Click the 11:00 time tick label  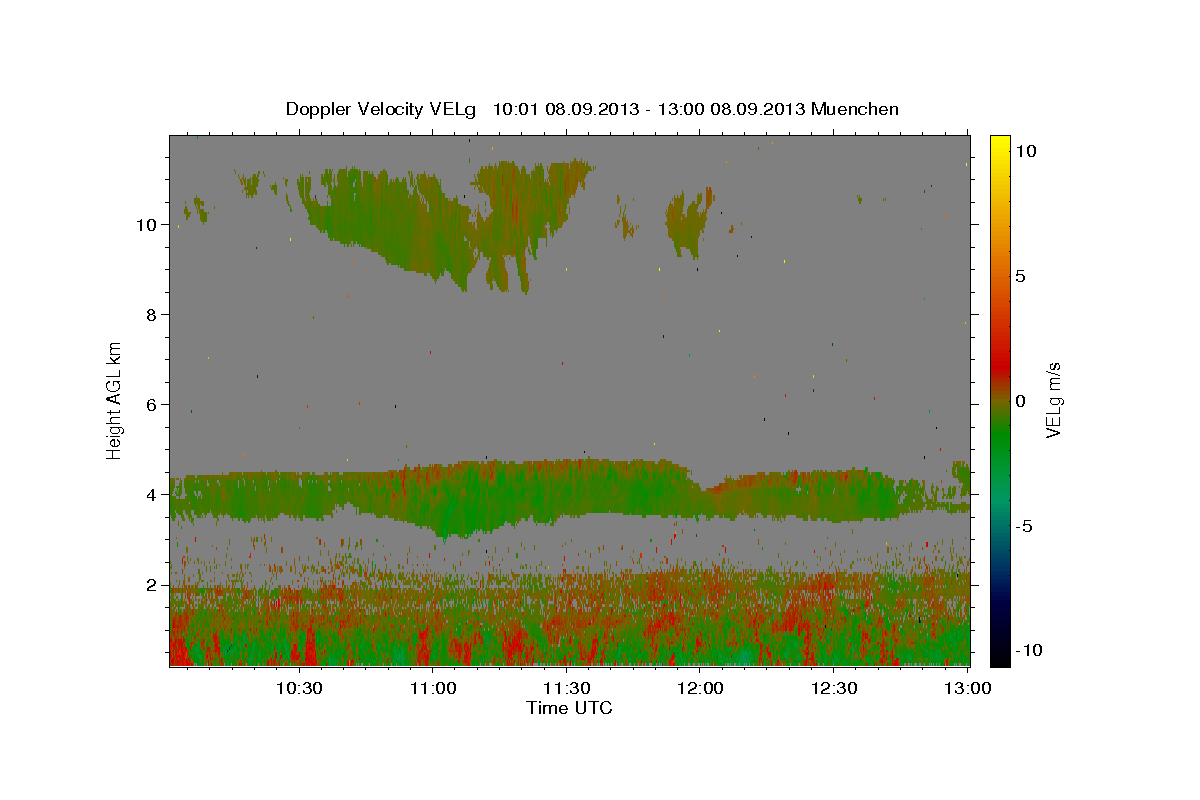point(433,688)
